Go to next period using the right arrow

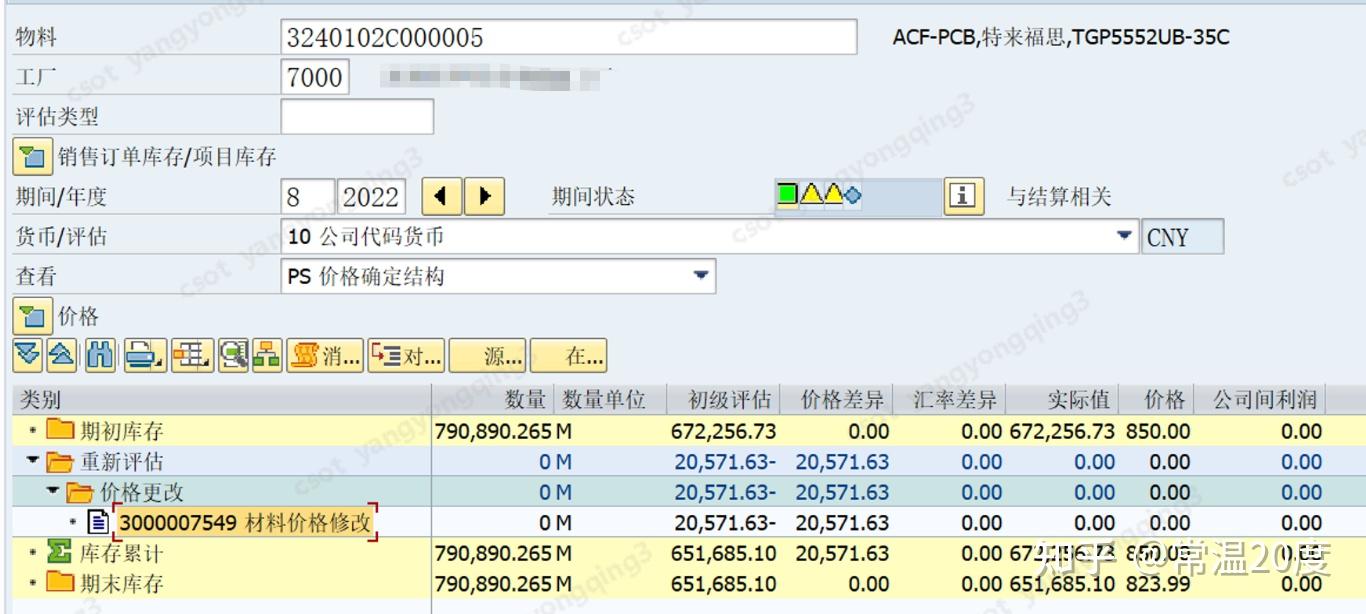point(484,196)
